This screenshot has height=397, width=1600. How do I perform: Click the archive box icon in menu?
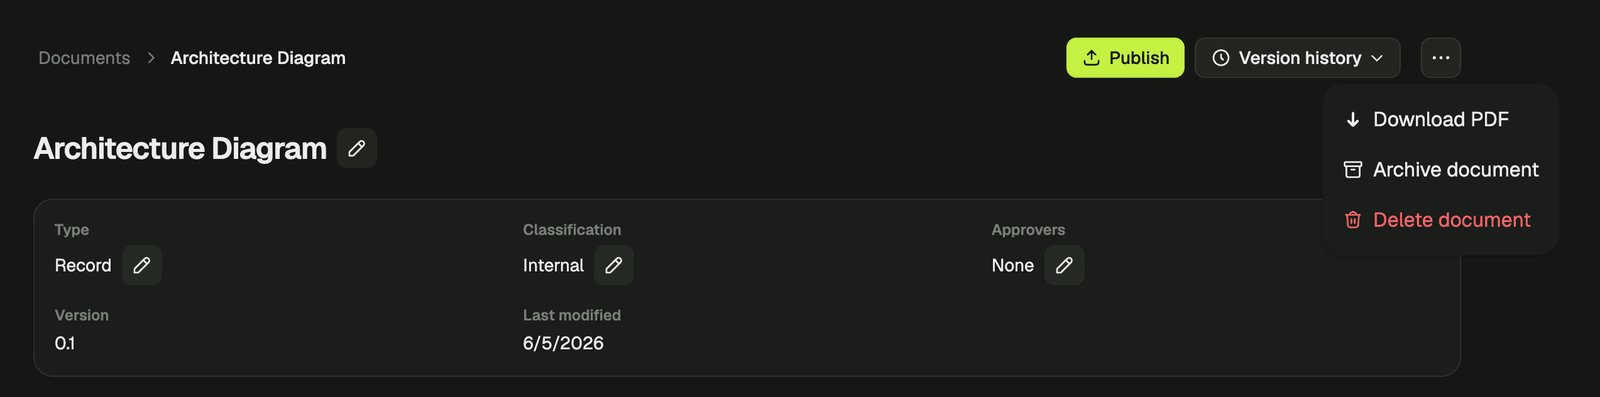click(x=1353, y=170)
